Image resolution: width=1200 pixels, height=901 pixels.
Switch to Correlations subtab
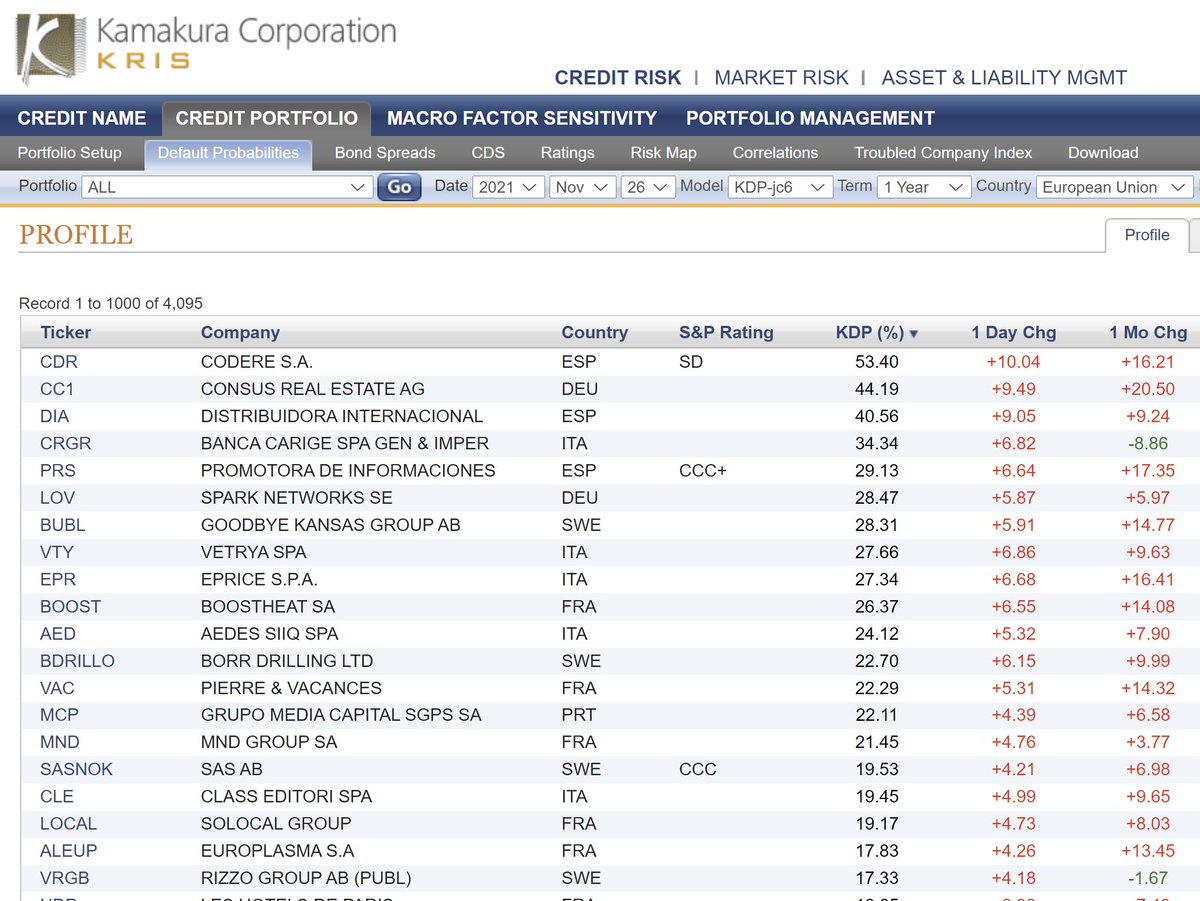click(x=775, y=153)
